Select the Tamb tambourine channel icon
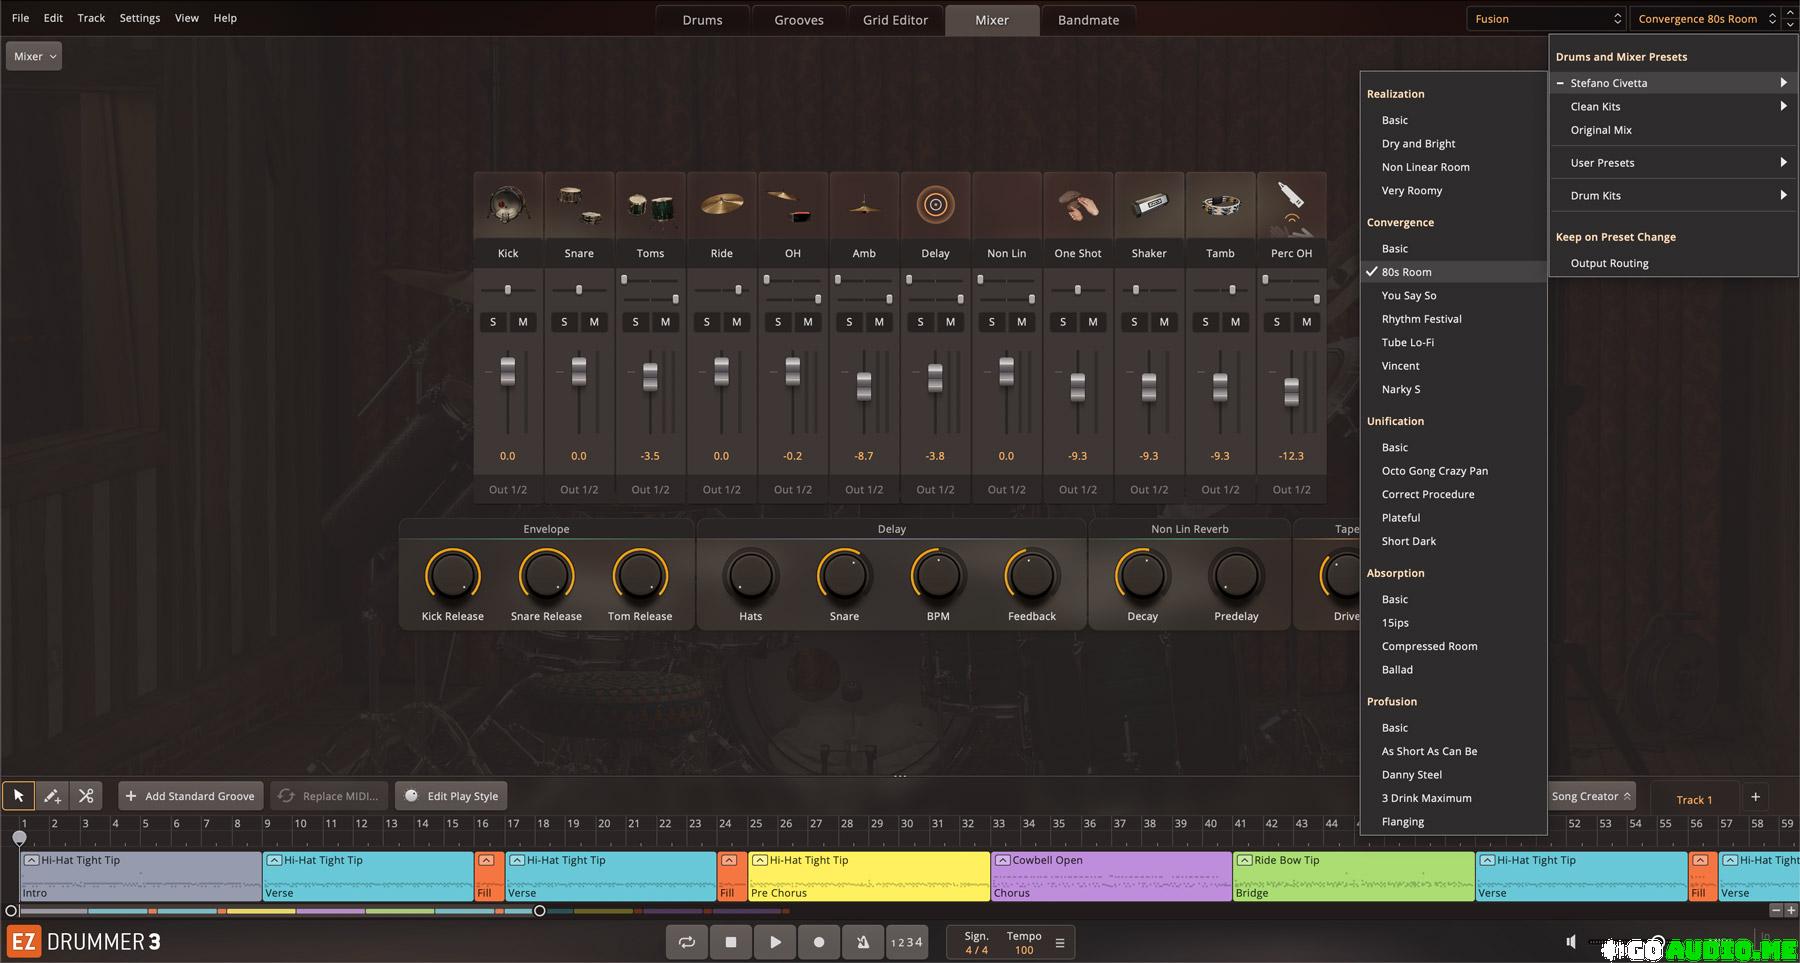Screen dimensions: 1800x963 coord(1220,205)
